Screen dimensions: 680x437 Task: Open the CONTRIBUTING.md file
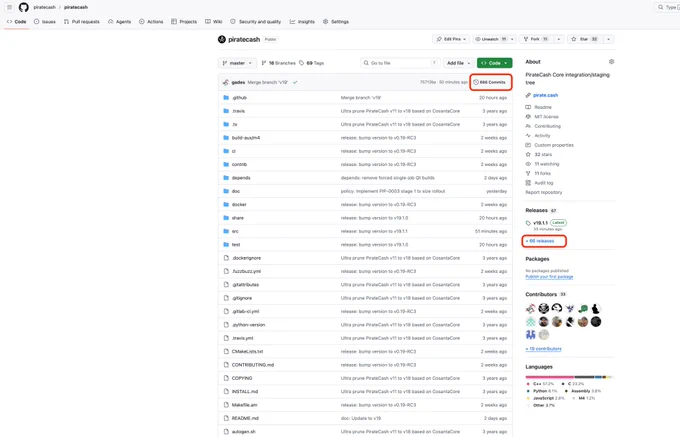pos(253,365)
